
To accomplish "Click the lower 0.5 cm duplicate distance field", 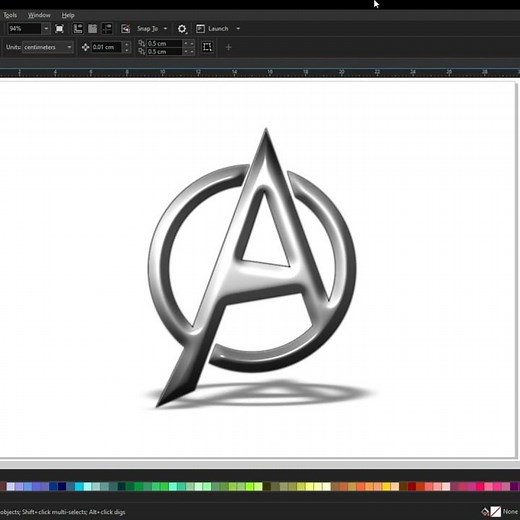I will point(165,51).
